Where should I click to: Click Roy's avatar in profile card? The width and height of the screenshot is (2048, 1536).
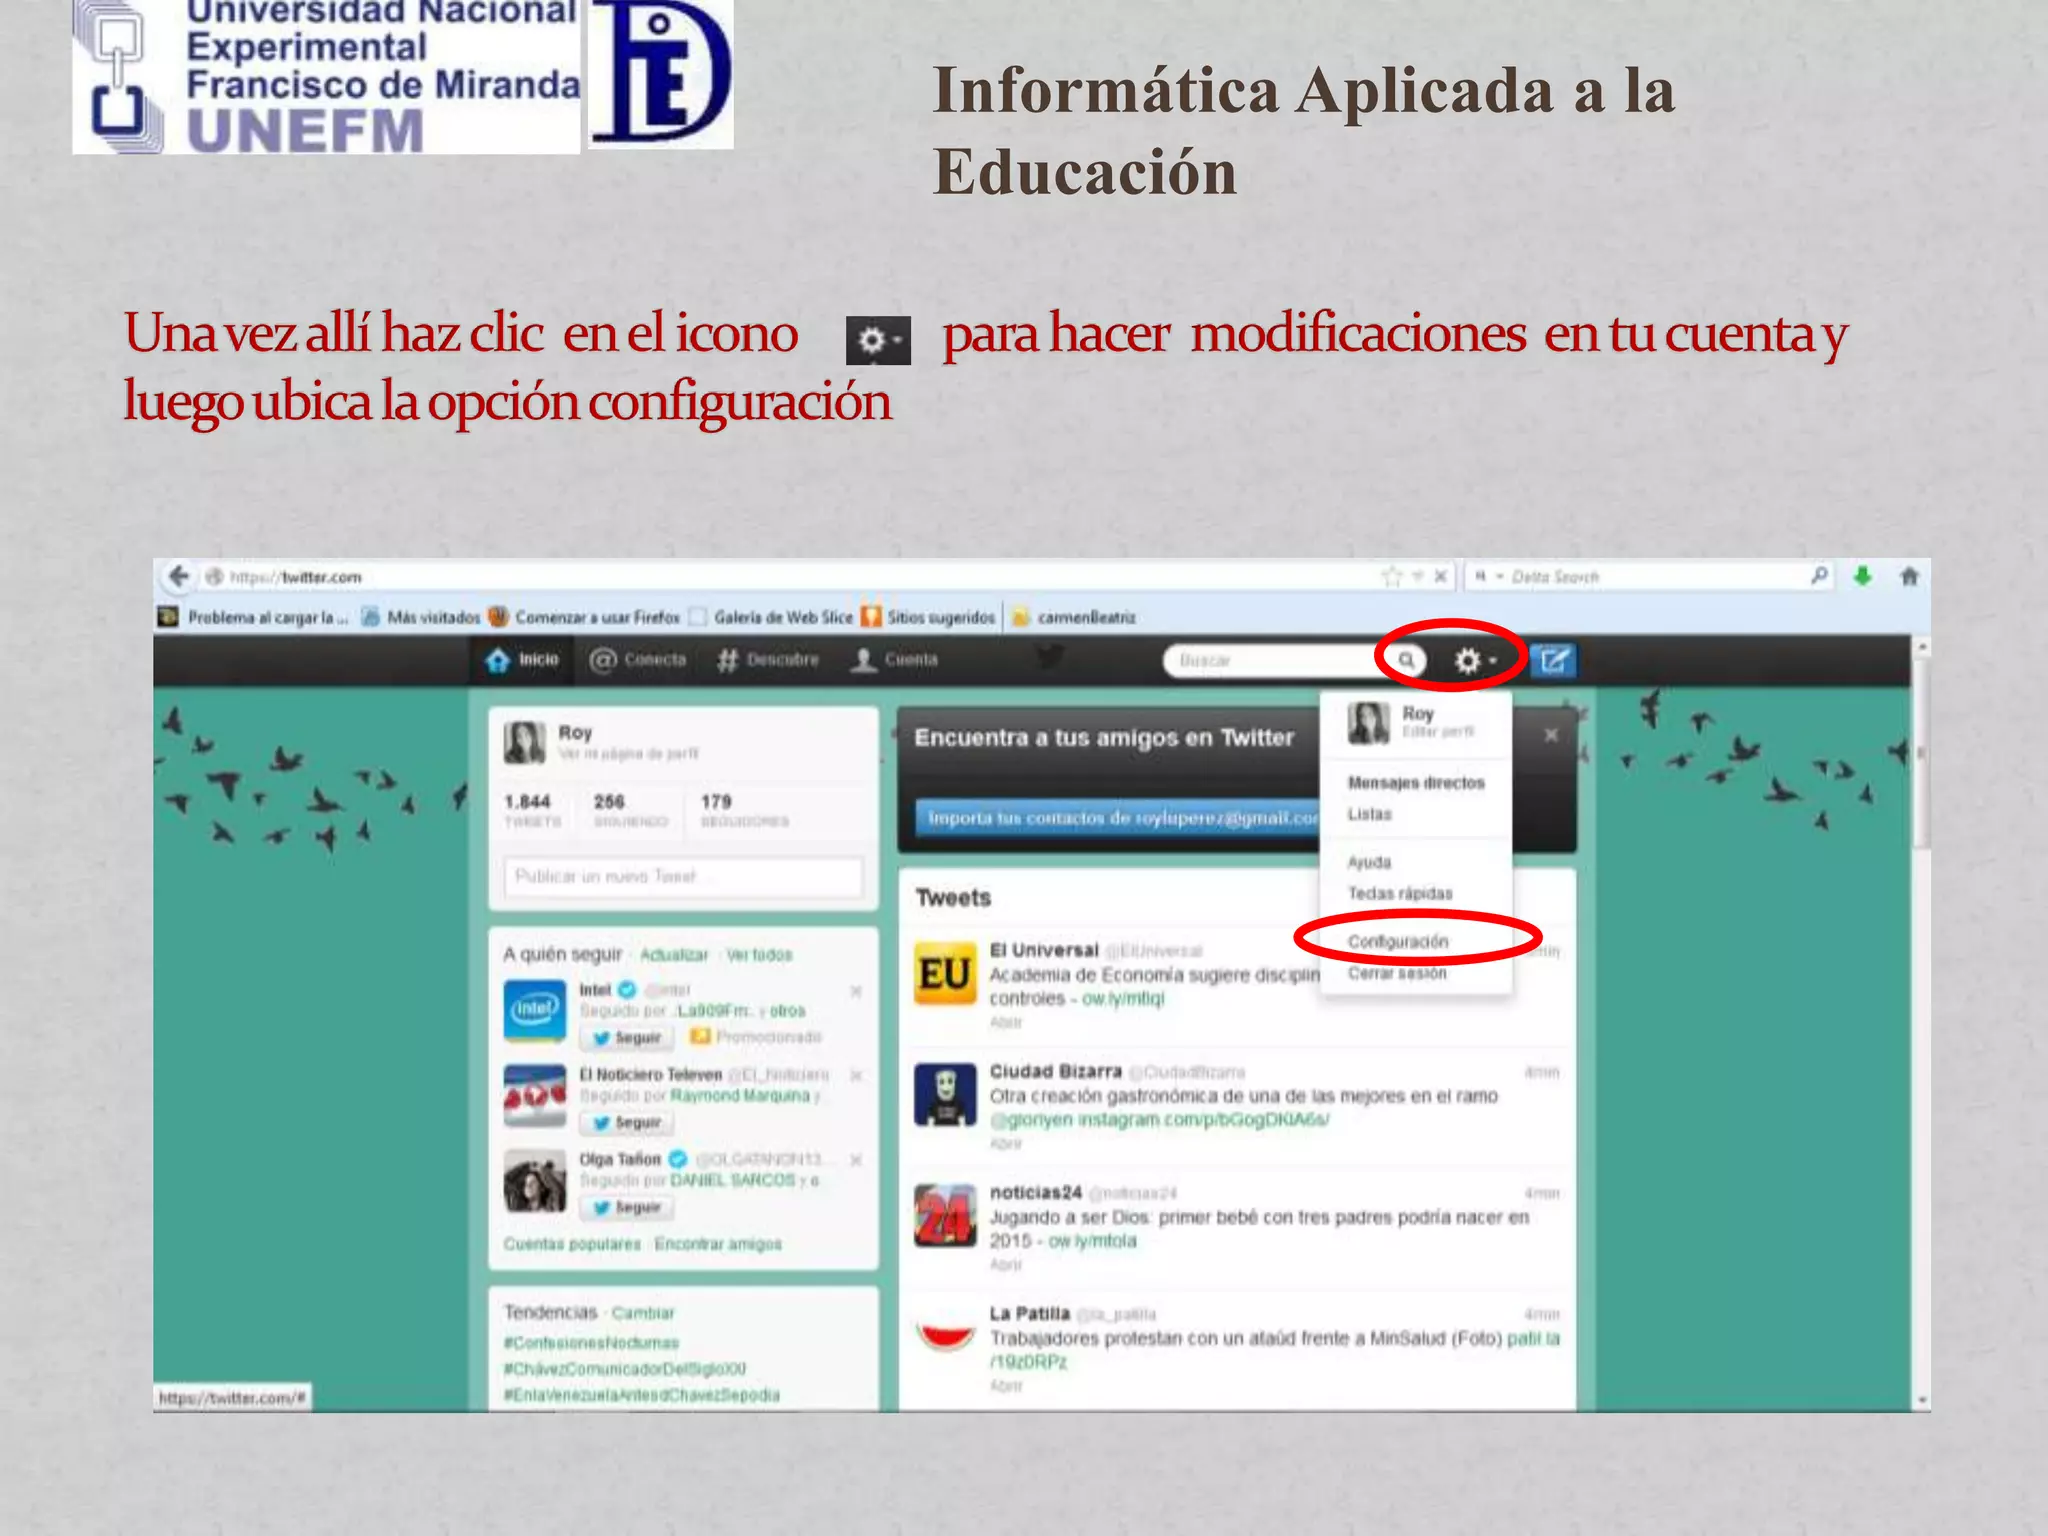pyautogui.click(x=525, y=743)
